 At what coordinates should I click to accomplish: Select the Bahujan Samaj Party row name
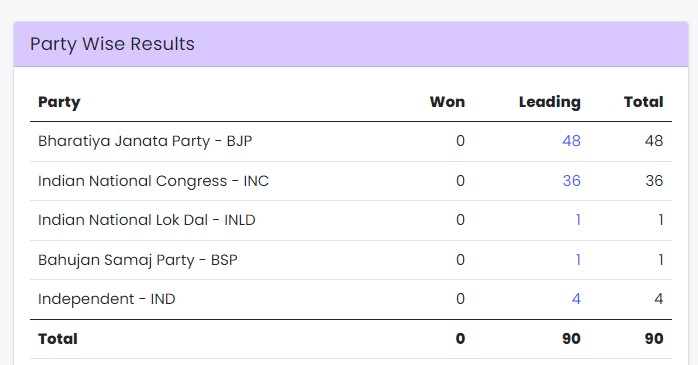pyautogui.click(x=138, y=260)
